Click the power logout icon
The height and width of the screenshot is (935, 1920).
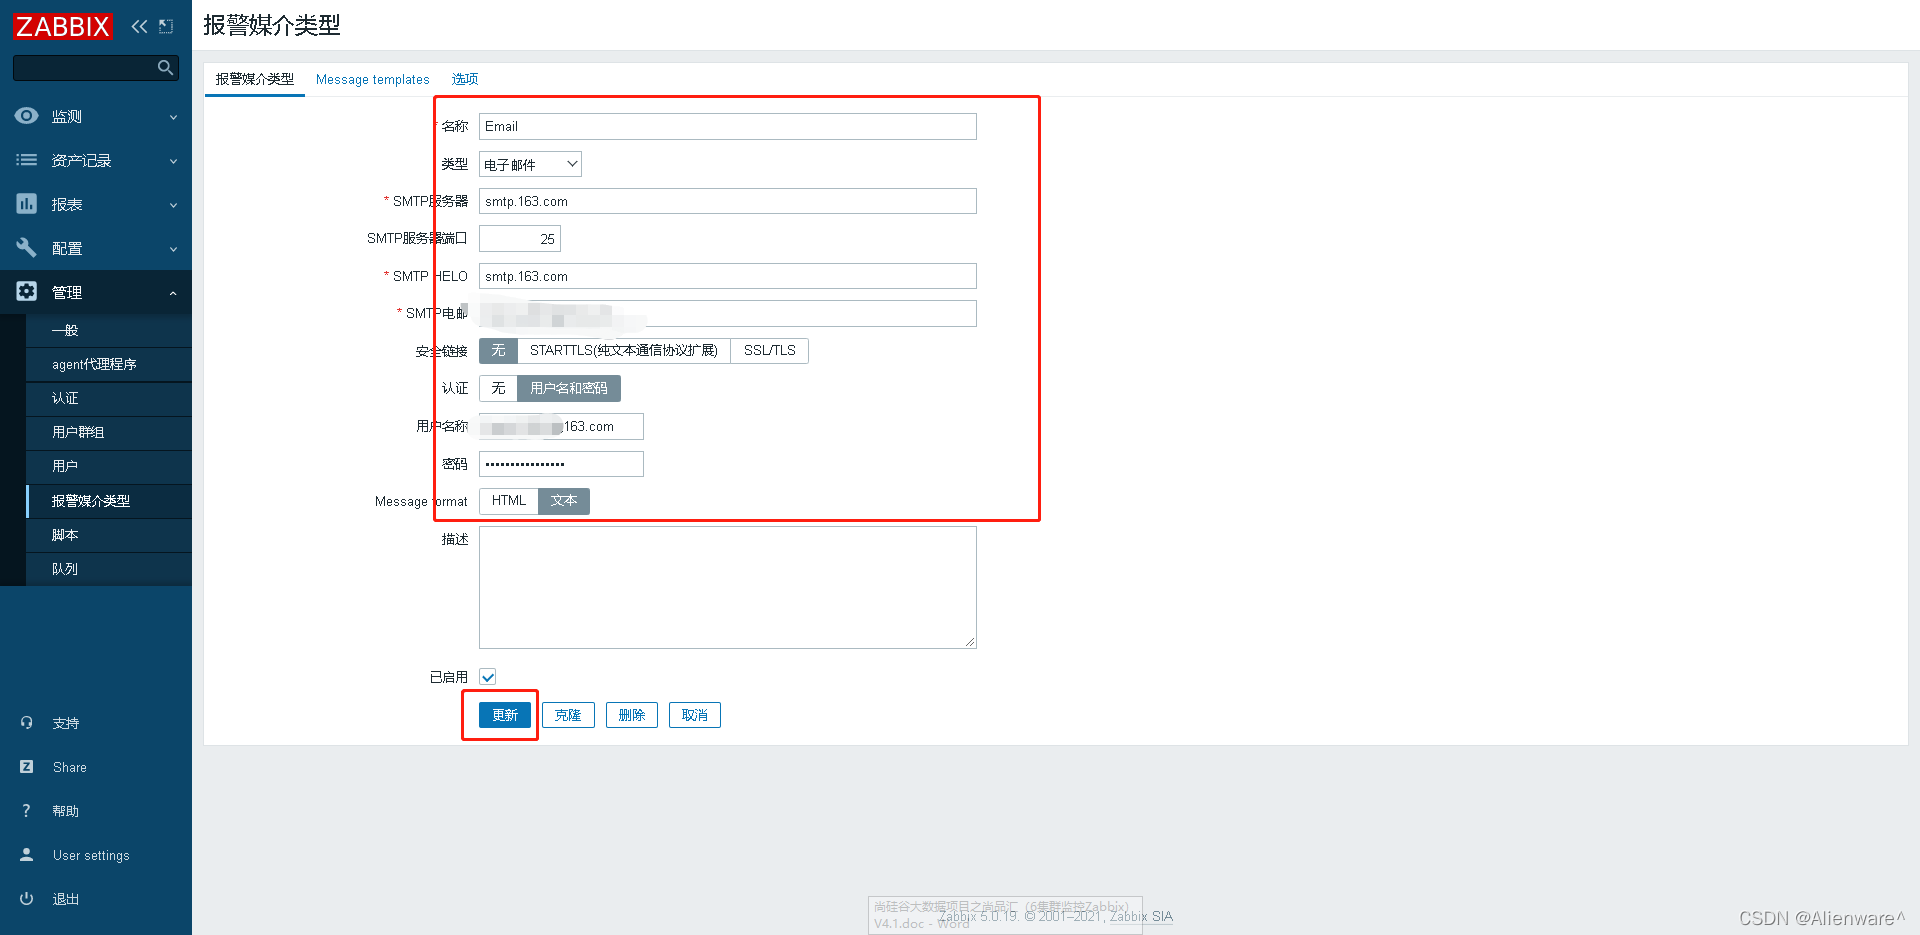click(26, 899)
